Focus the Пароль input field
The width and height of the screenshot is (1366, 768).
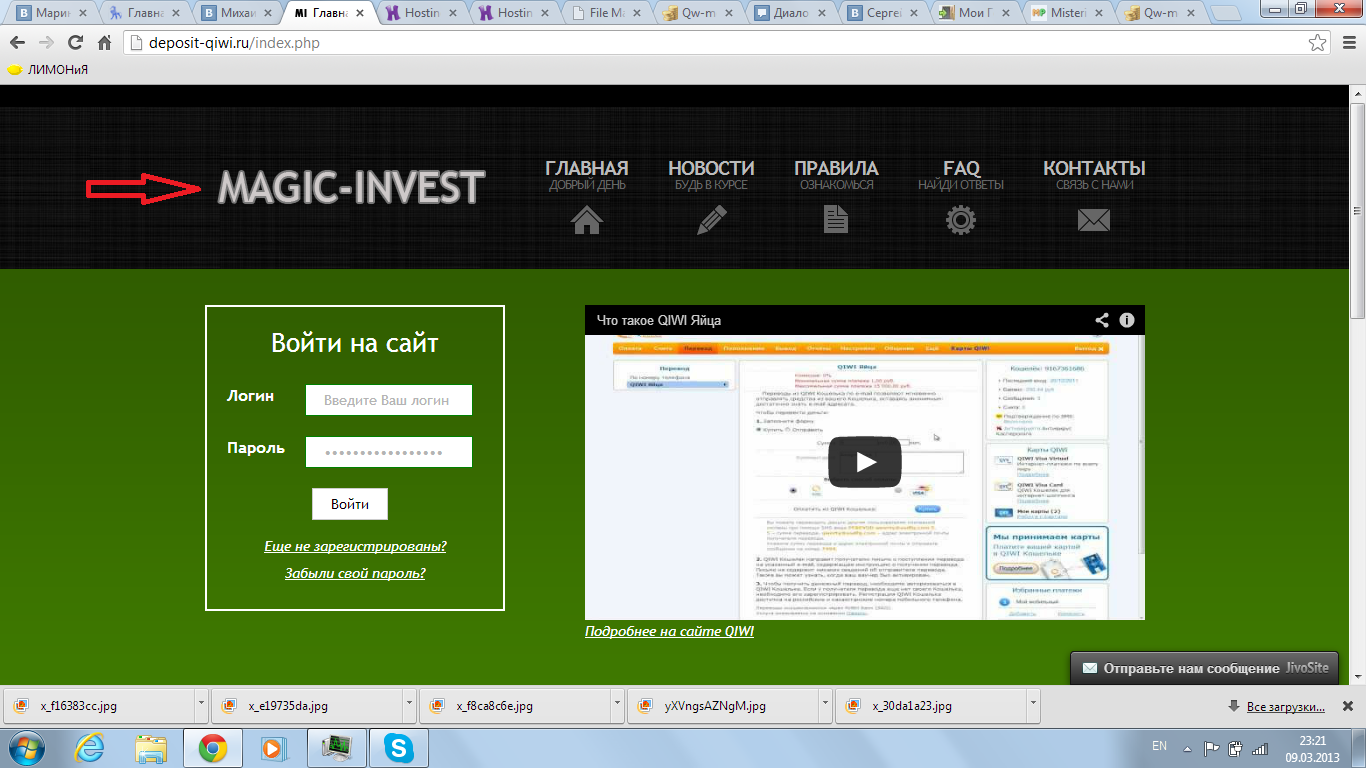tap(389, 452)
